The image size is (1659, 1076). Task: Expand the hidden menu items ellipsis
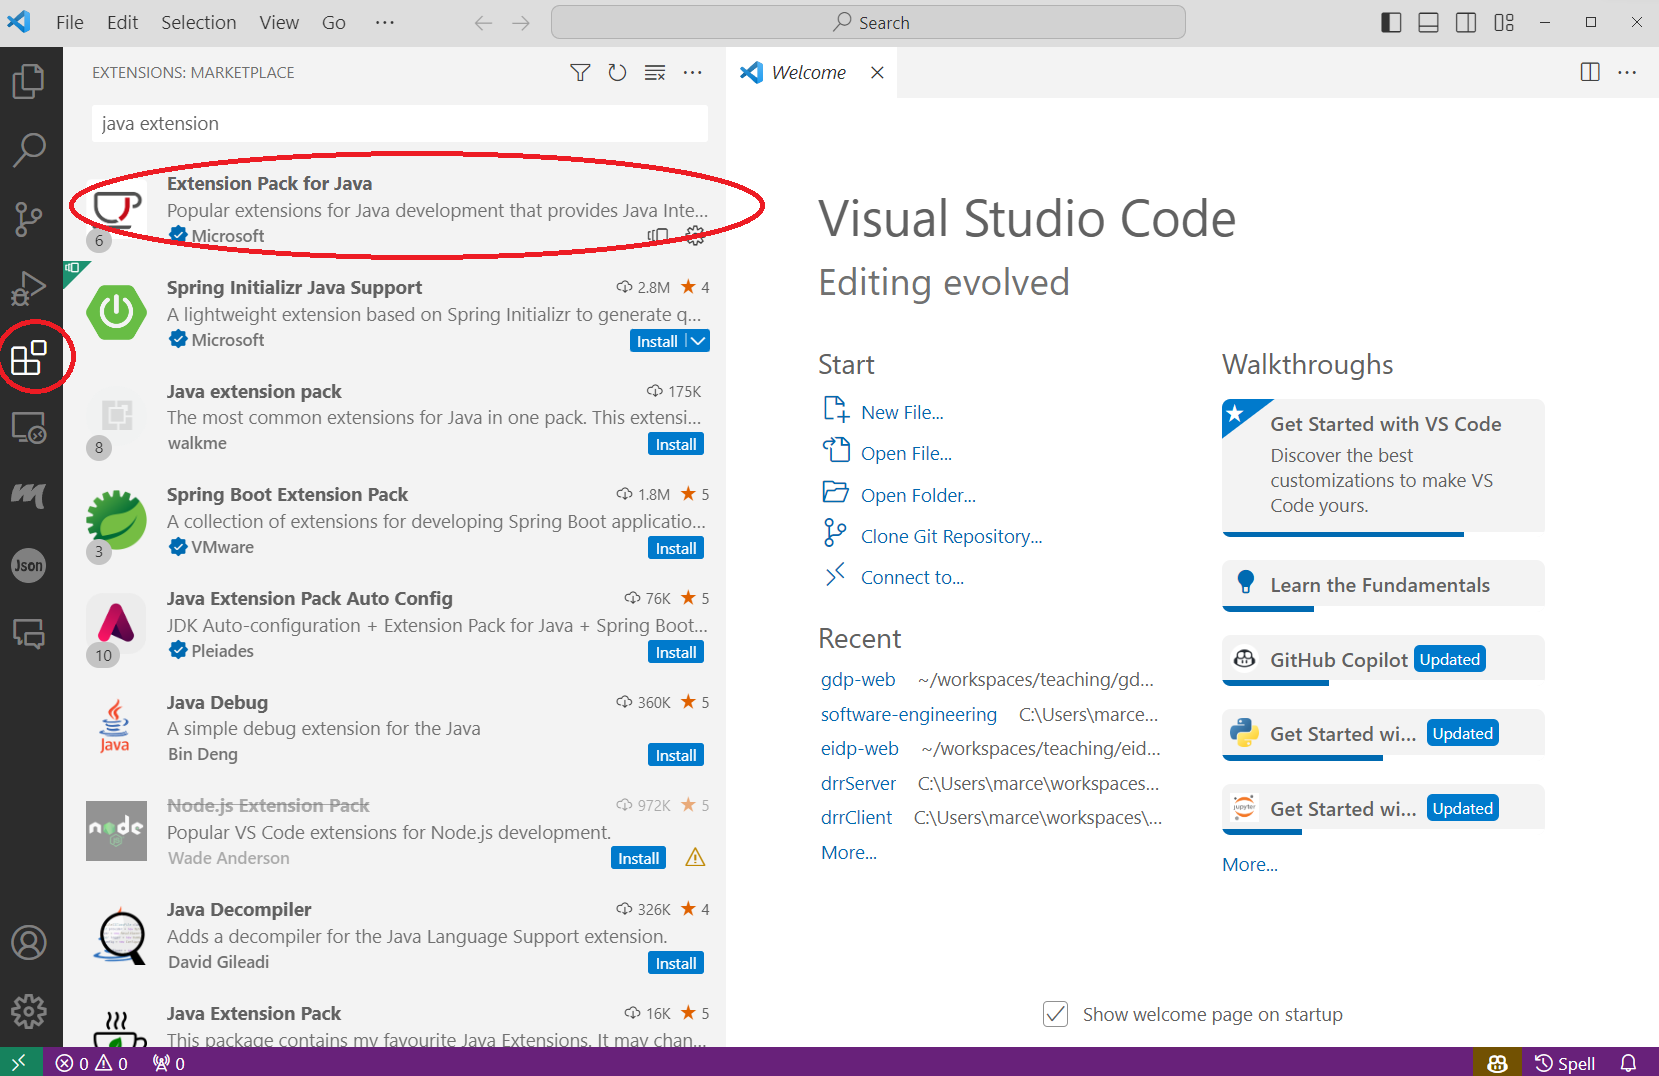point(385,22)
